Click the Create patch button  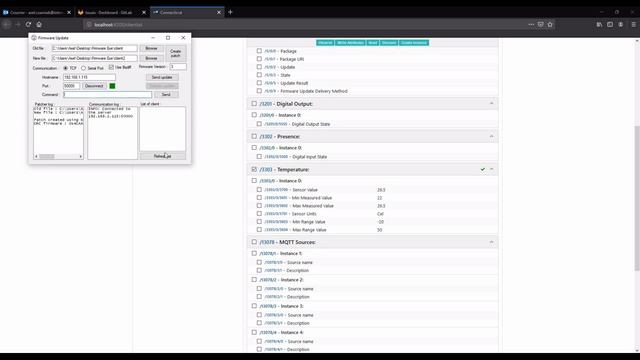tap(176, 53)
